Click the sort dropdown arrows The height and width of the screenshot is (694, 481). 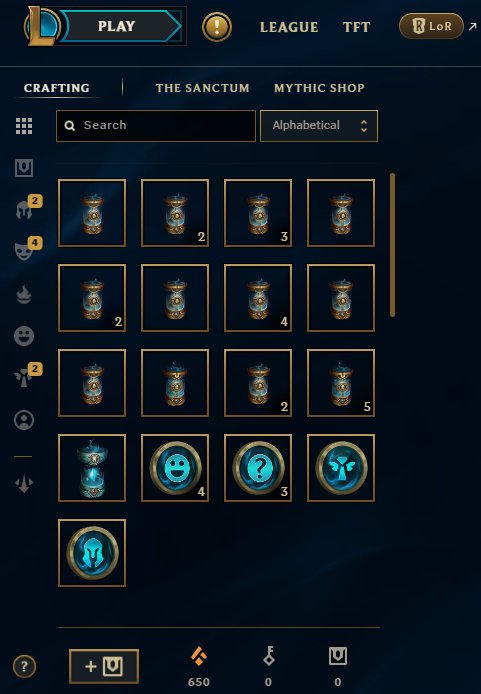coord(364,126)
